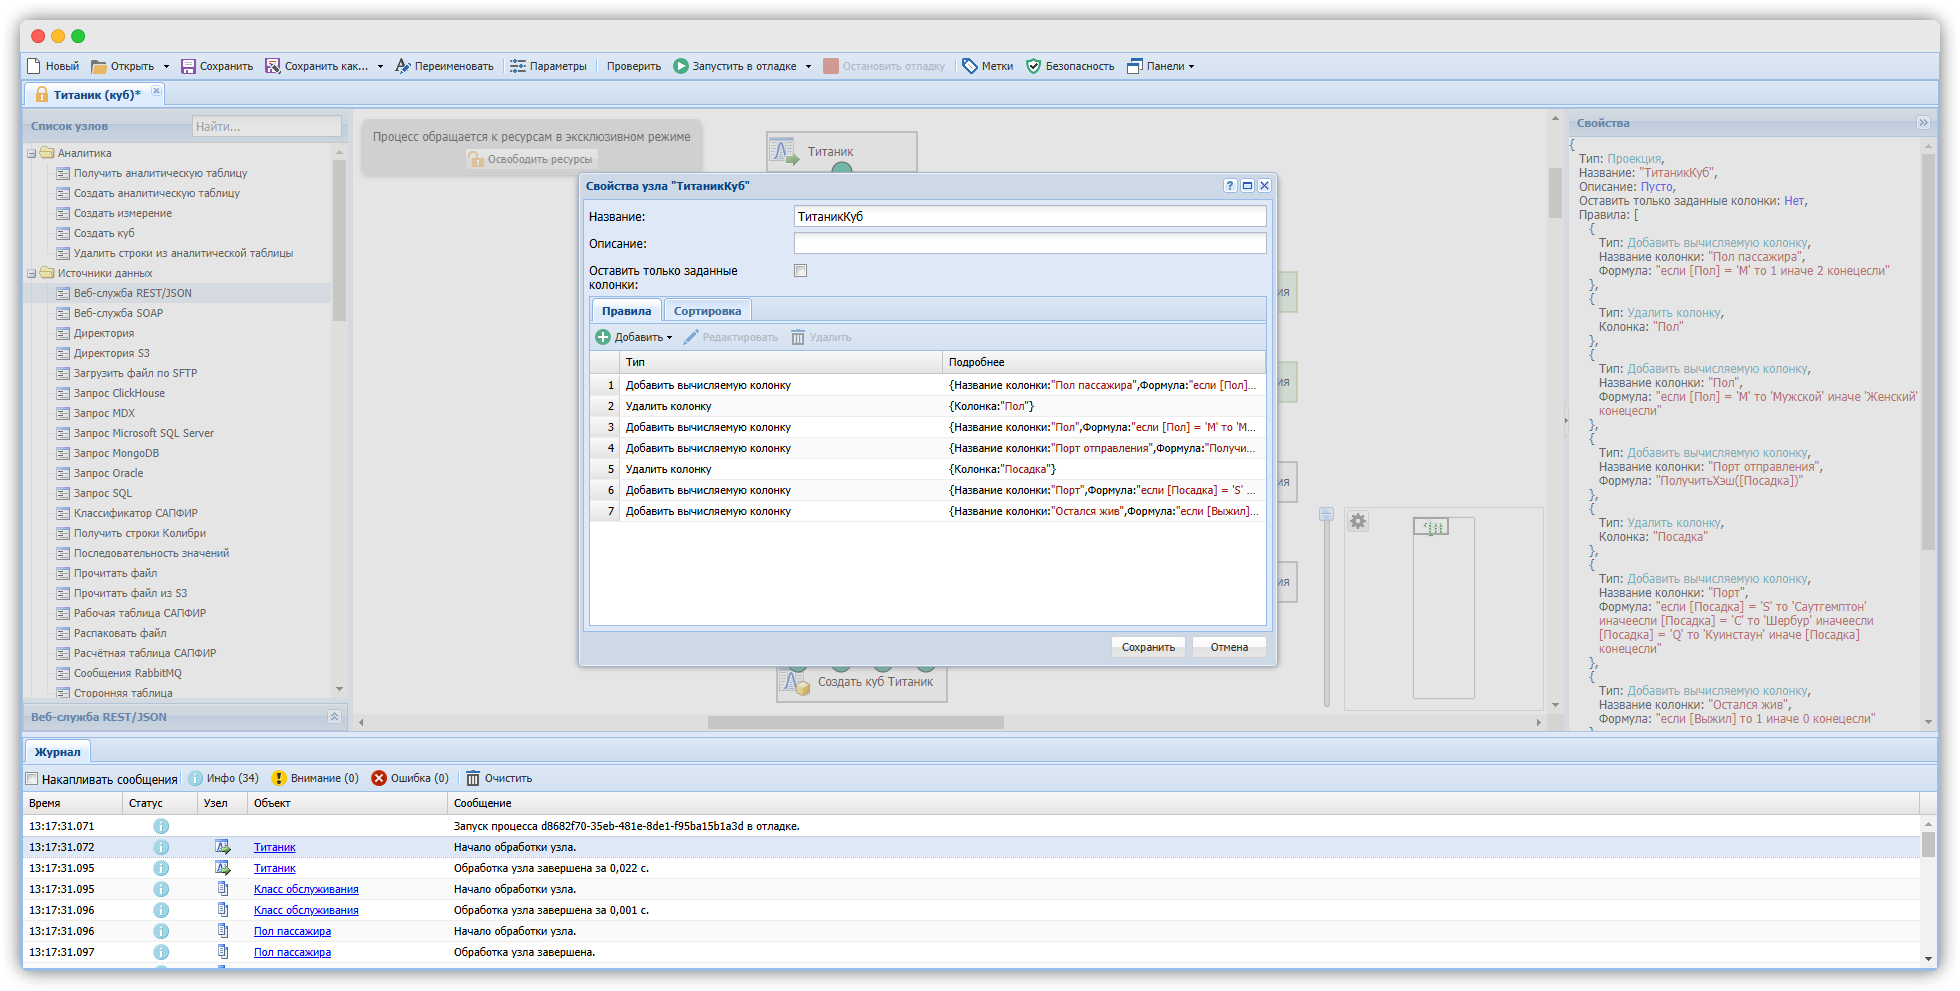The width and height of the screenshot is (1960, 991).
Task: Maximize the node properties dialog
Action: (x=1247, y=186)
